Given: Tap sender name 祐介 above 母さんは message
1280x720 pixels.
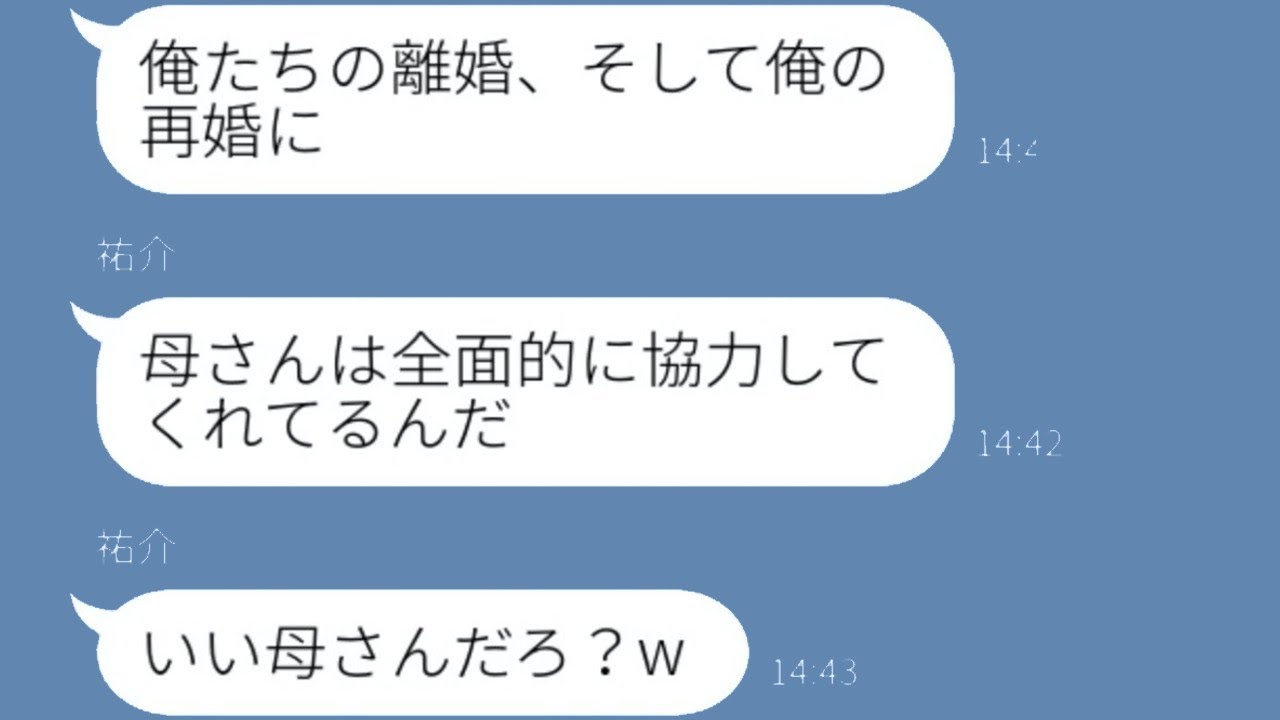Looking at the screenshot, I should pyautogui.click(x=135, y=256).
